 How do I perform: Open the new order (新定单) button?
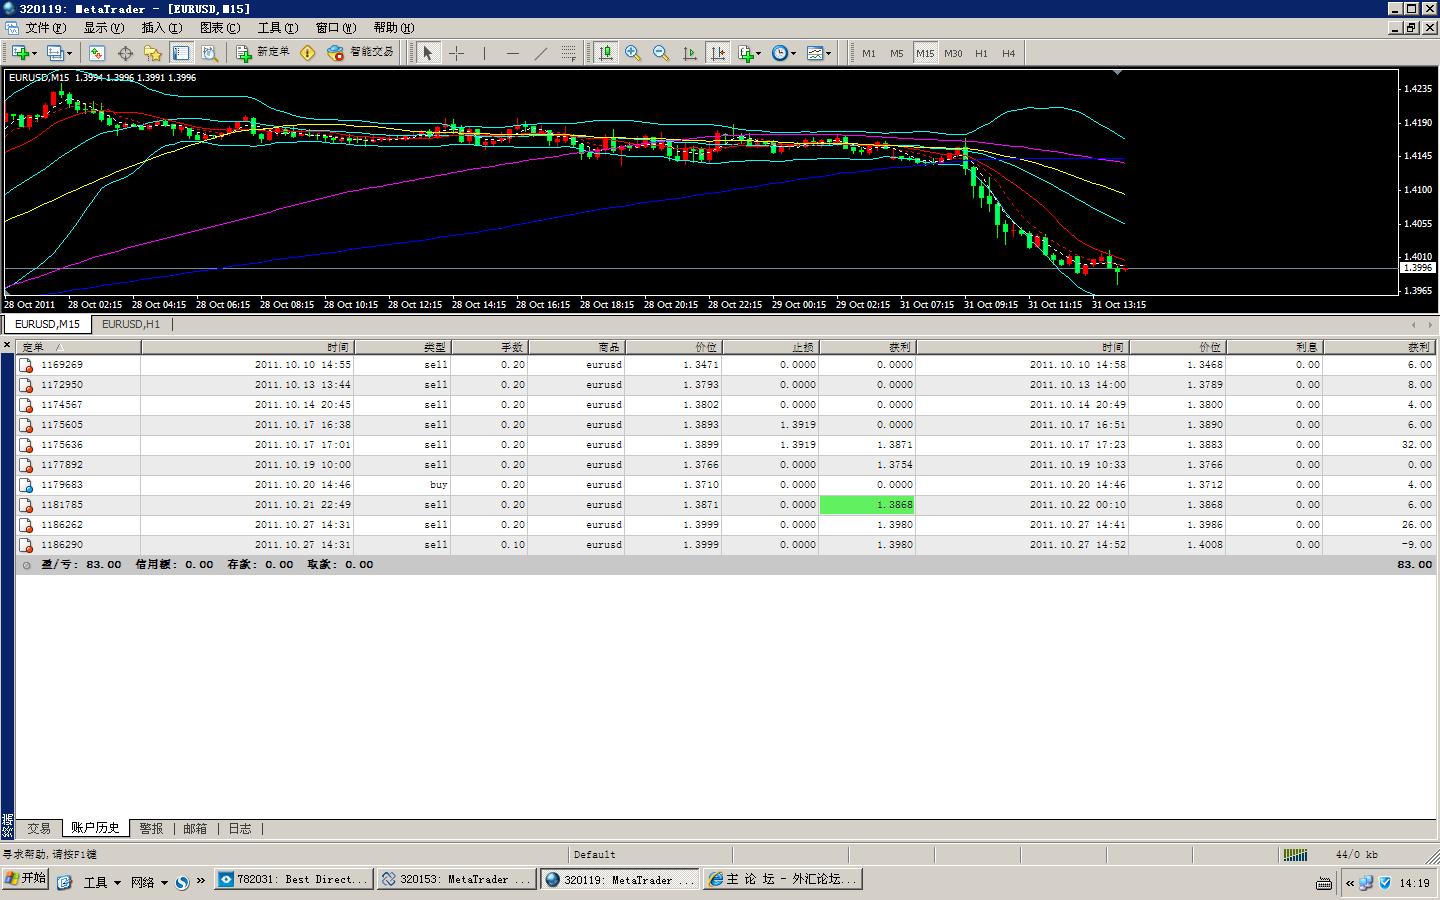pyautogui.click(x=264, y=53)
